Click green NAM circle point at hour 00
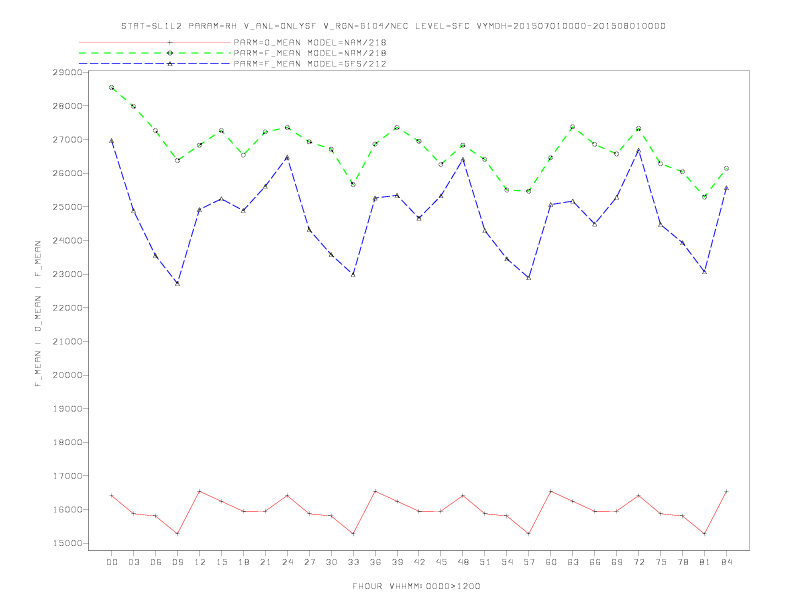 point(112,88)
